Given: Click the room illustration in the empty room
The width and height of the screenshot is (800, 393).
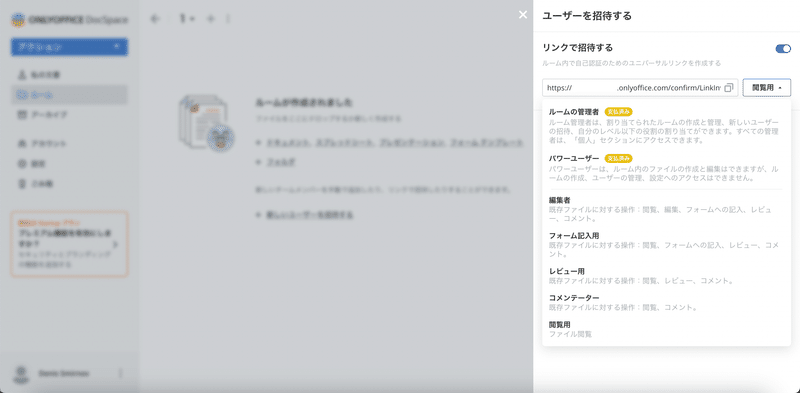Looking at the screenshot, I should 206,123.
